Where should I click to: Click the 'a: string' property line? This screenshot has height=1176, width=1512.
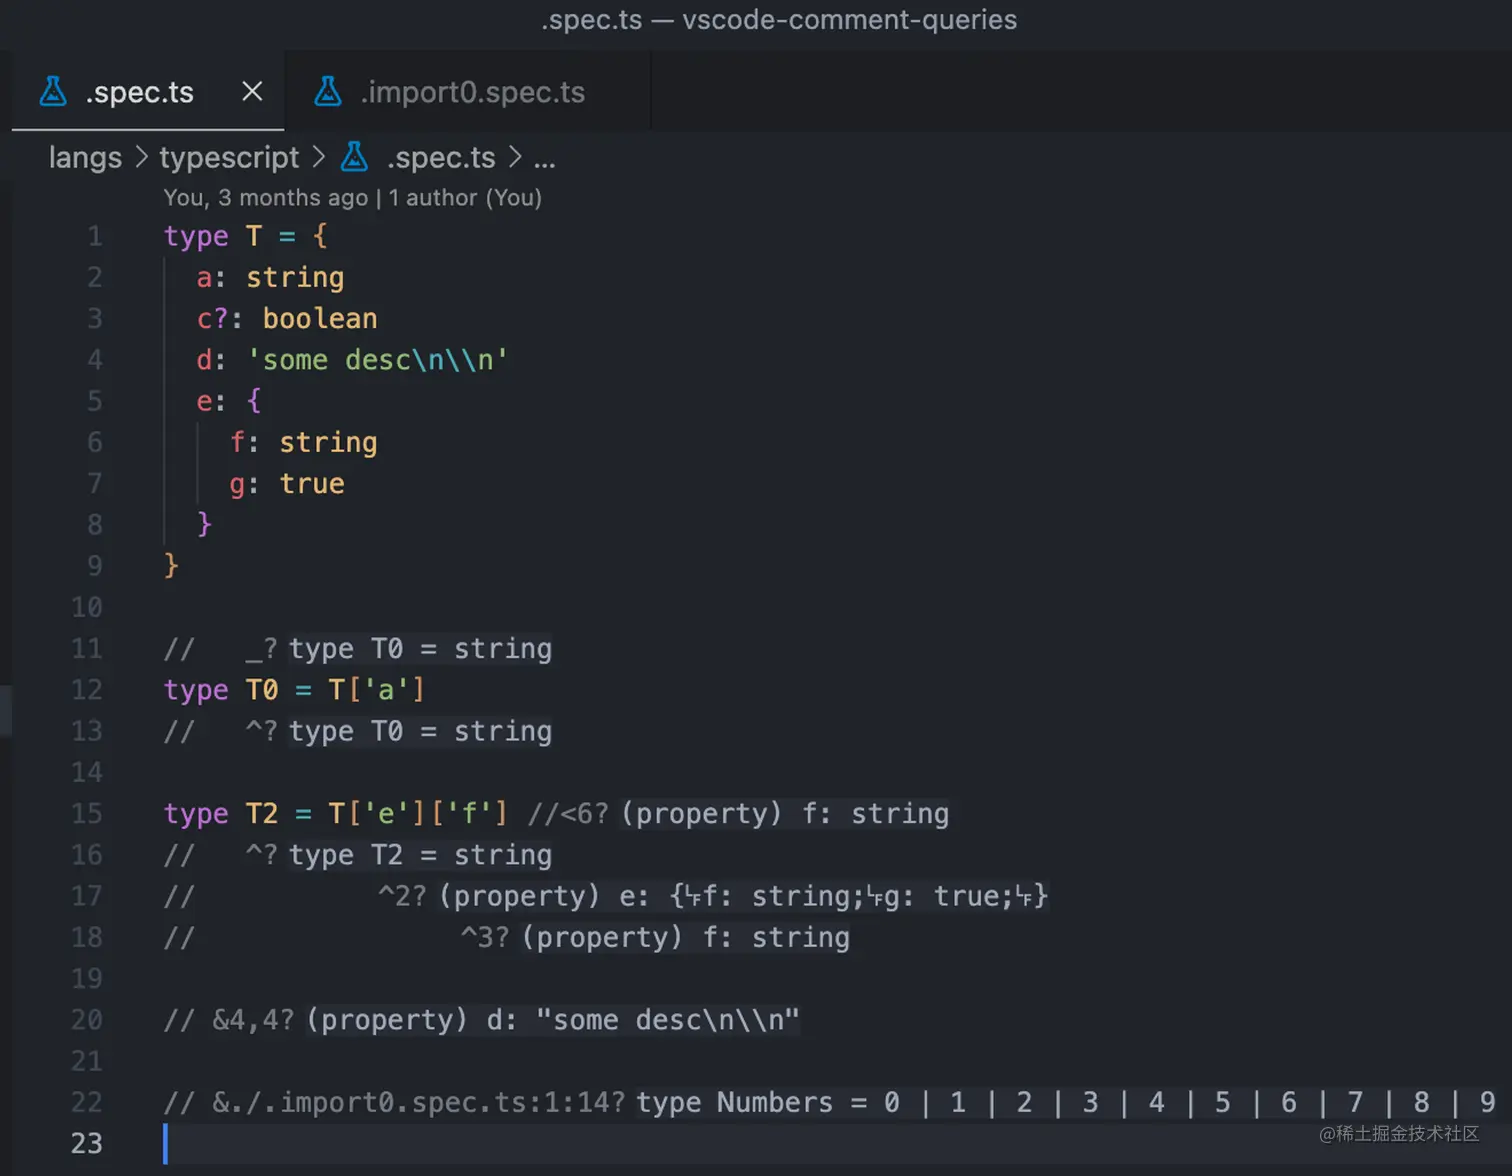pos(270,278)
